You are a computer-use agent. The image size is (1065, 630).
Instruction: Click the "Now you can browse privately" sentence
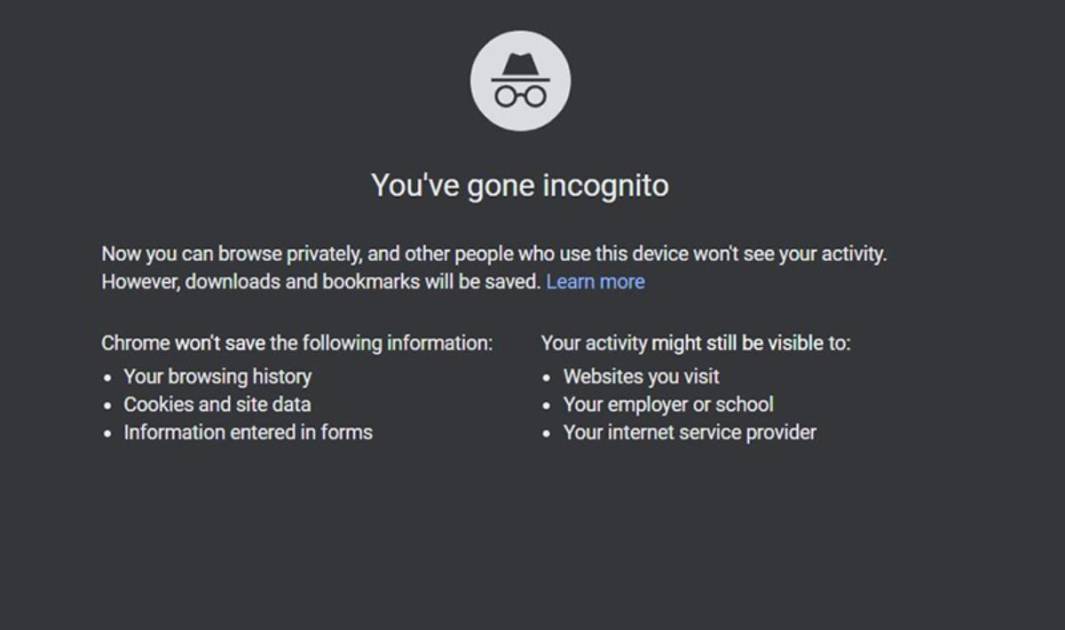494,254
